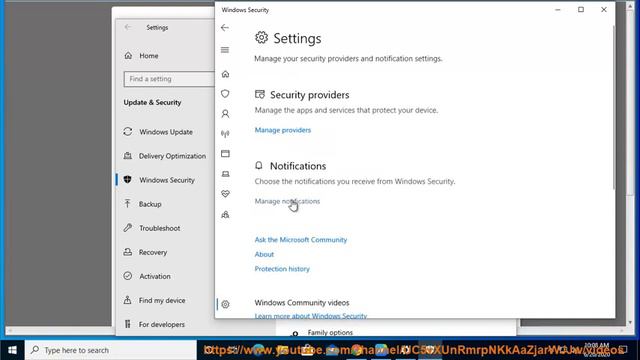Open Account protection person icon
The image size is (640, 360).
tap(225, 114)
